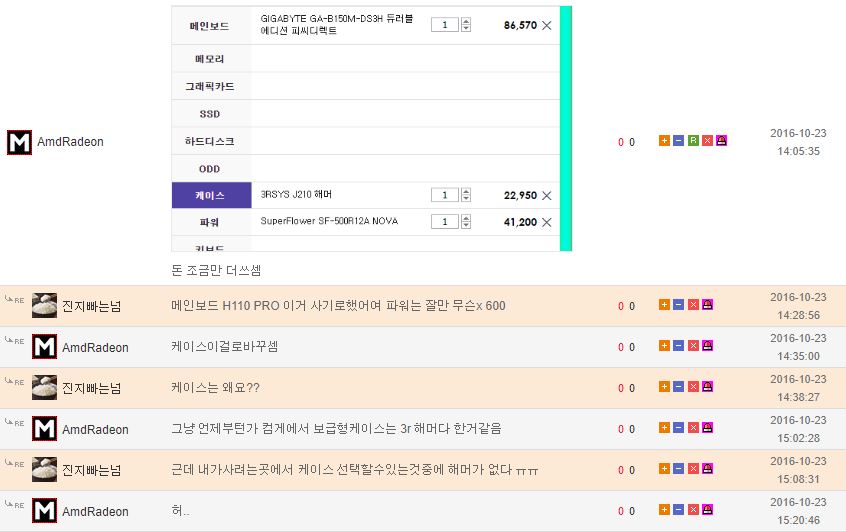Open the AmdRadeon M avatar on the 14:05:35 comment
The height and width of the screenshot is (532, 846).
19,142
